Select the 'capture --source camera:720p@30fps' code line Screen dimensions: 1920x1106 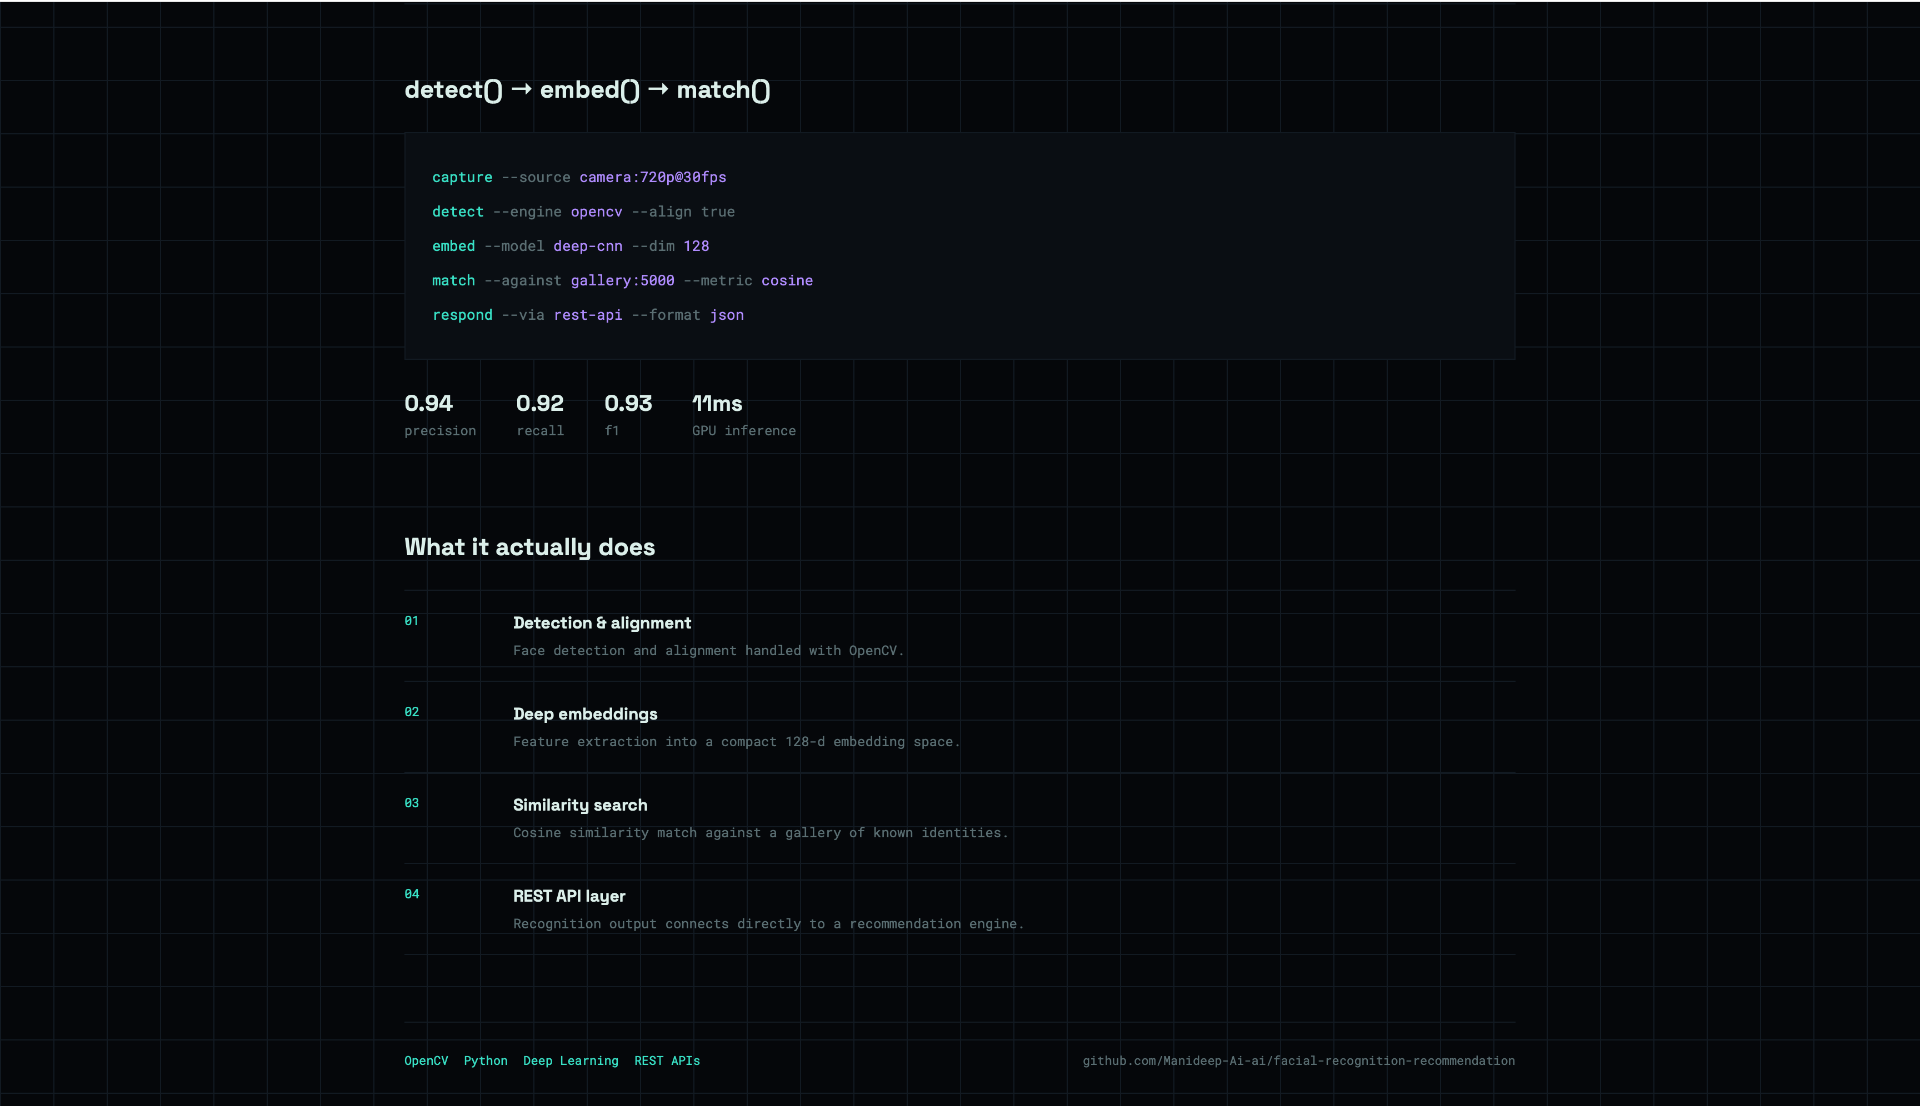click(x=579, y=177)
